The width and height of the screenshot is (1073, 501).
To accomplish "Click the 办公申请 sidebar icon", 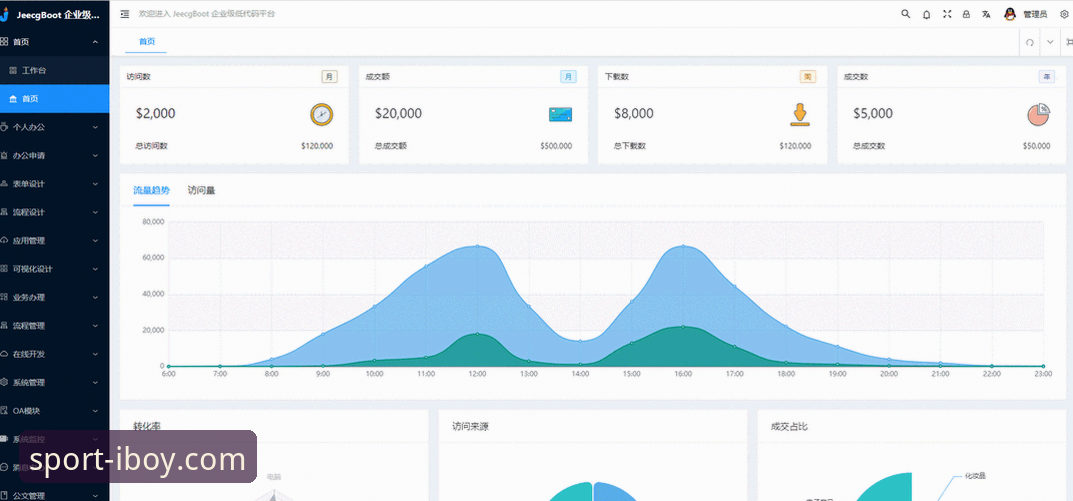I will tap(4, 155).
